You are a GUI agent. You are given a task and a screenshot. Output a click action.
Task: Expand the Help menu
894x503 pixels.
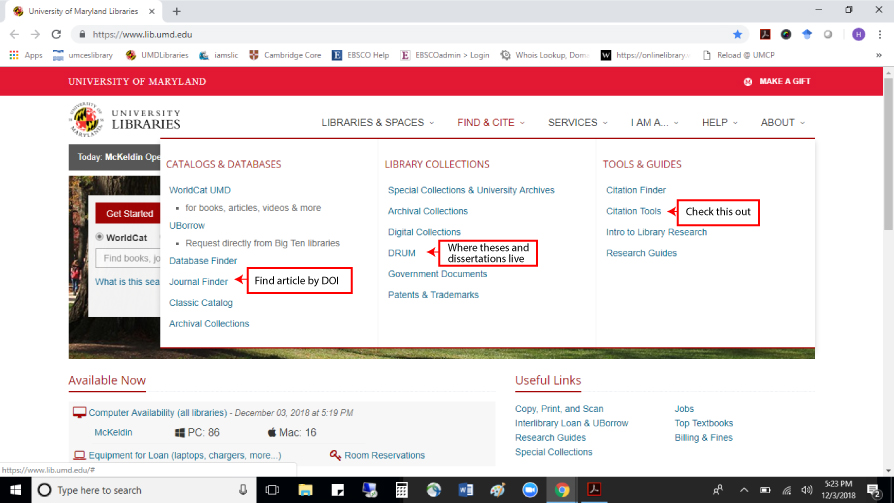point(720,123)
